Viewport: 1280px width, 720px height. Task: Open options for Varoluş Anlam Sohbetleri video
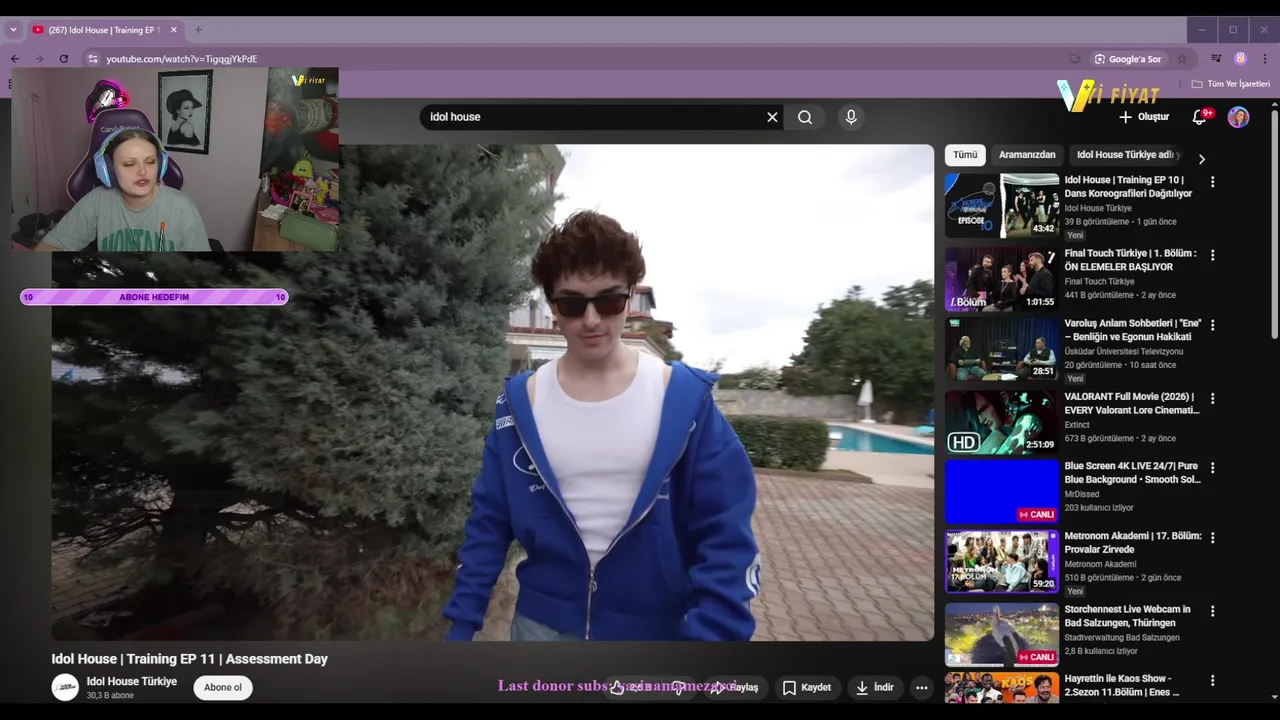[1213, 326]
